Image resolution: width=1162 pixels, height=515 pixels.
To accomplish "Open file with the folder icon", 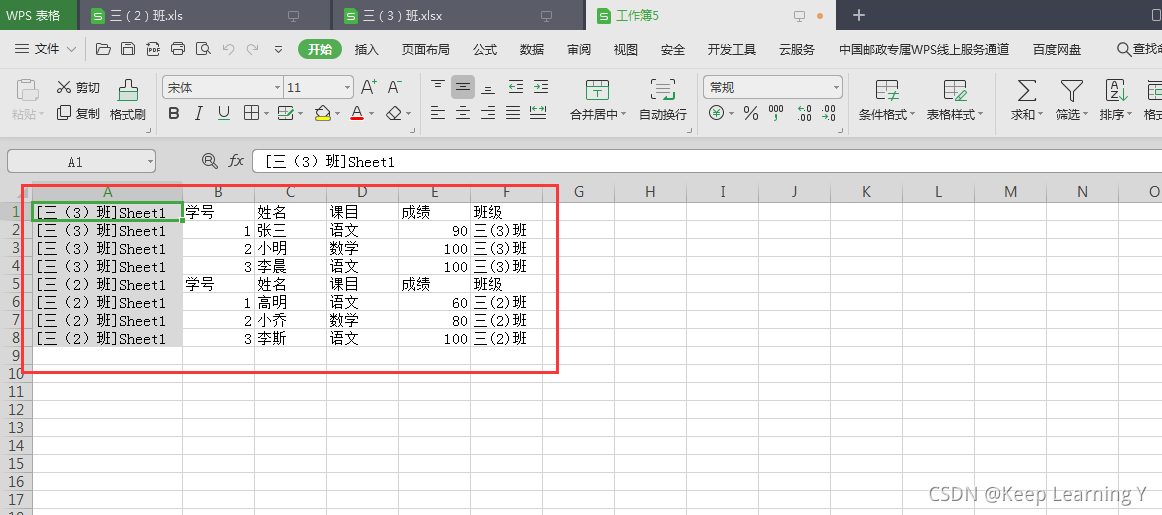I will (104, 50).
